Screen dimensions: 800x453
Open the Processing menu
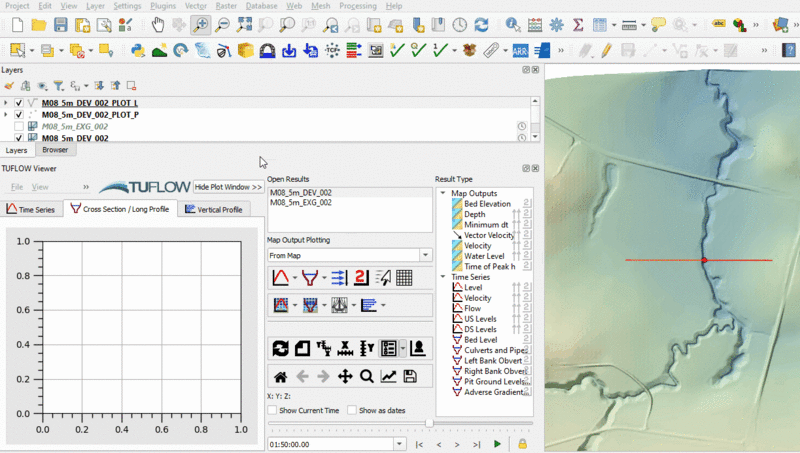(x=357, y=6)
